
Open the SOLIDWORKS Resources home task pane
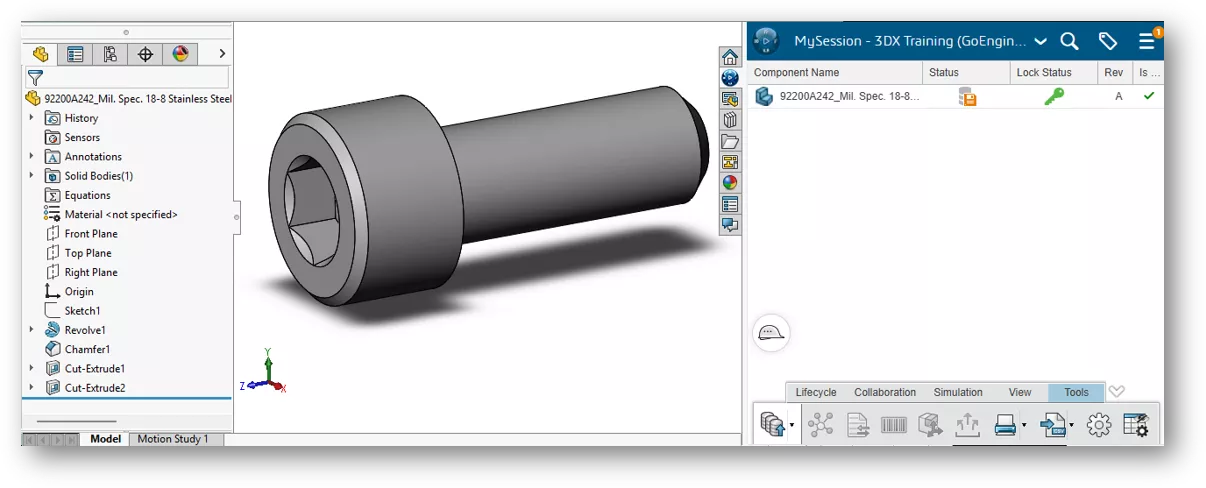tap(730, 57)
